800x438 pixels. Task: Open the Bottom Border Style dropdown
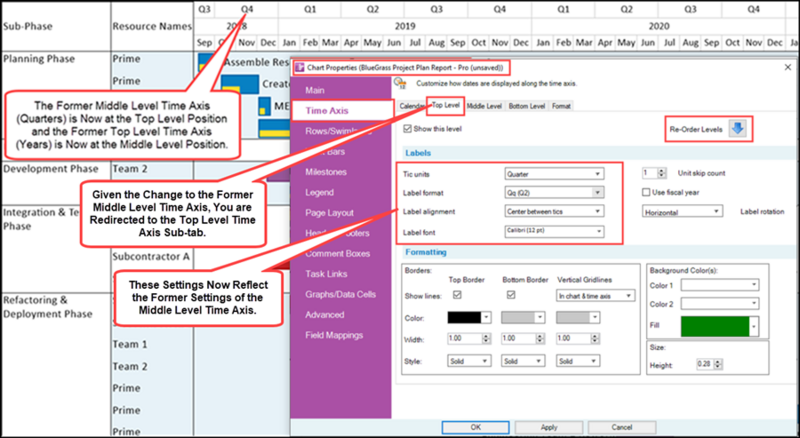click(x=523, y=361)
